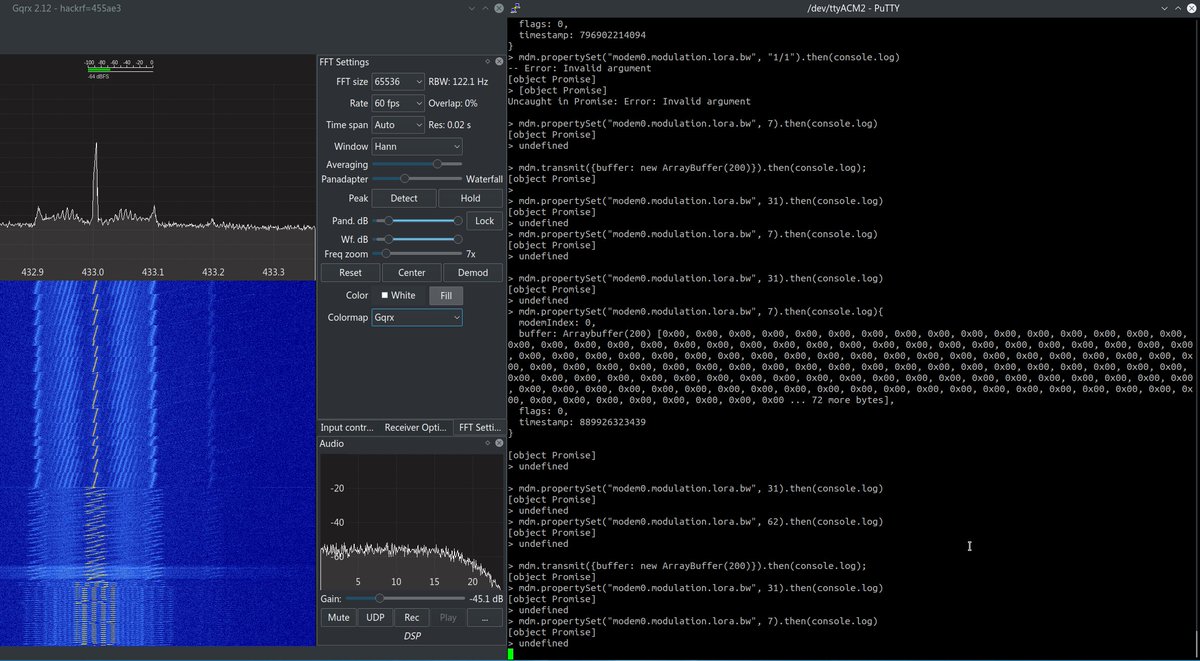Click the disabled Play button
The height and width of the screenshot is (661, 1200).
tap(448, 617)
